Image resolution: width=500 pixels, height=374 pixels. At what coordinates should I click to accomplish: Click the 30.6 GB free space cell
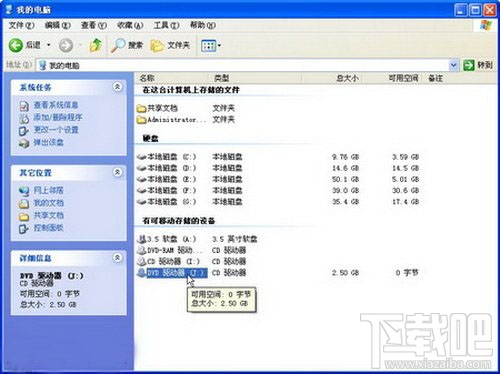coord(405,190)
